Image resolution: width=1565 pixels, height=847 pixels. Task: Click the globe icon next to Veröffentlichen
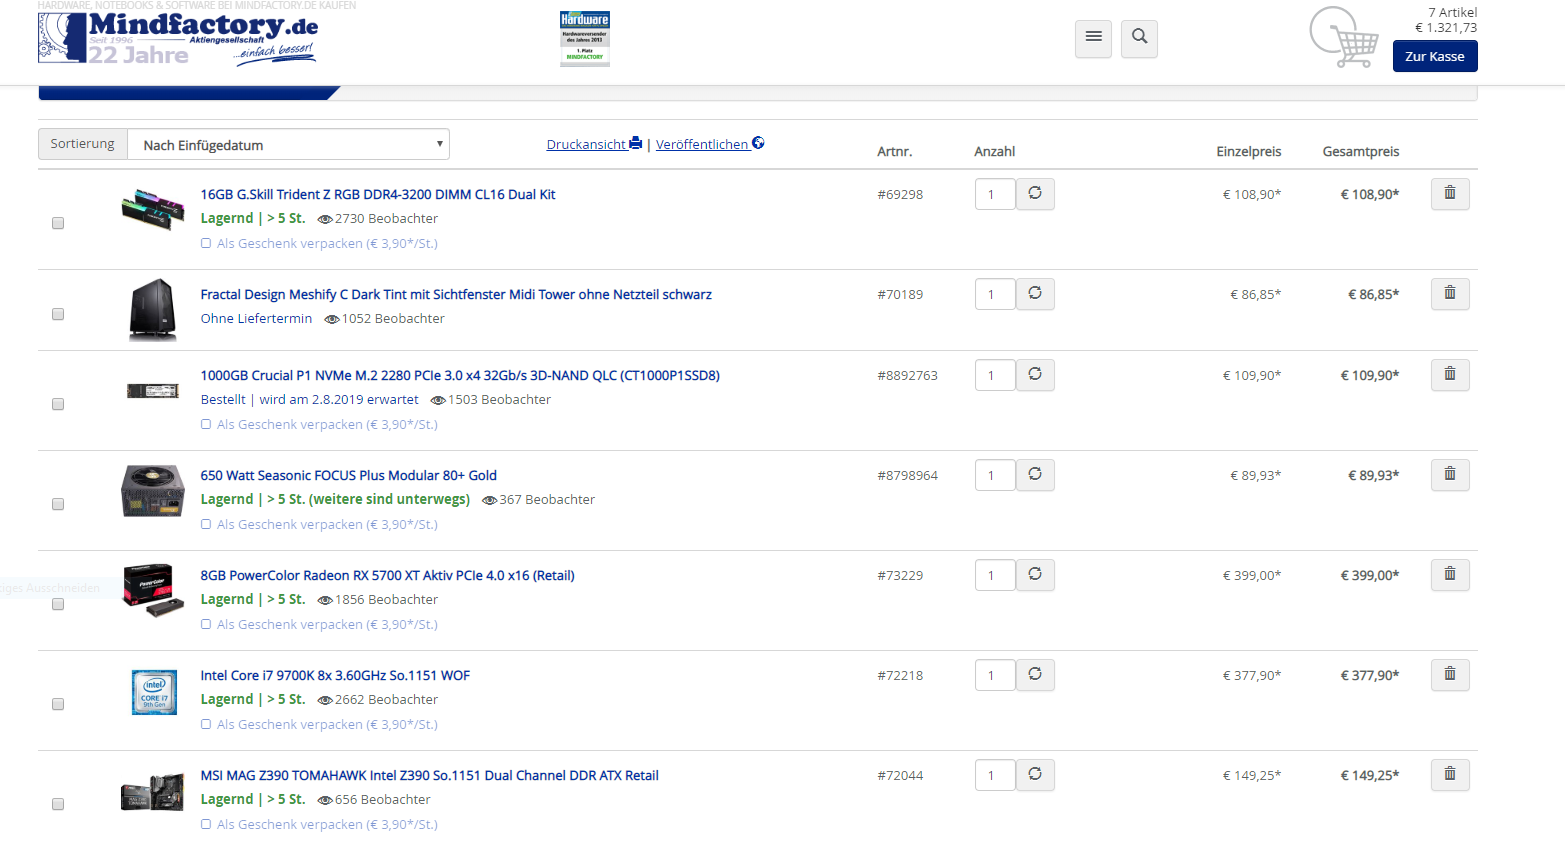pyautogui.click(x=758, y=143)
